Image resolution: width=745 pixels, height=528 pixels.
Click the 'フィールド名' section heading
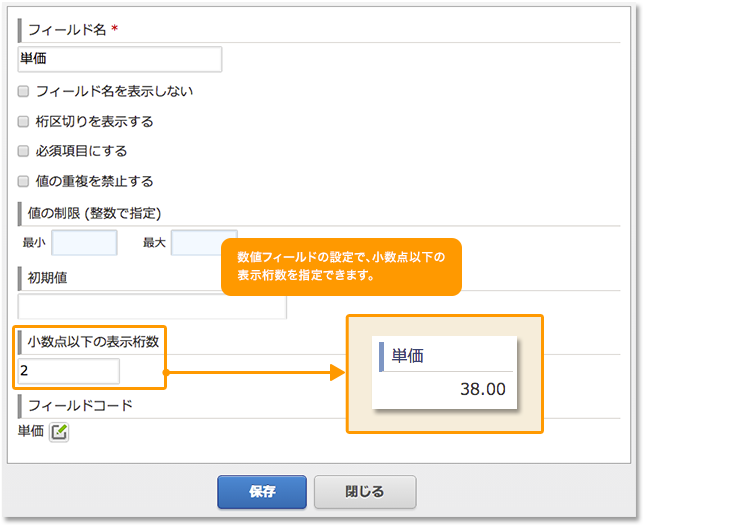(x=68, y=30)
